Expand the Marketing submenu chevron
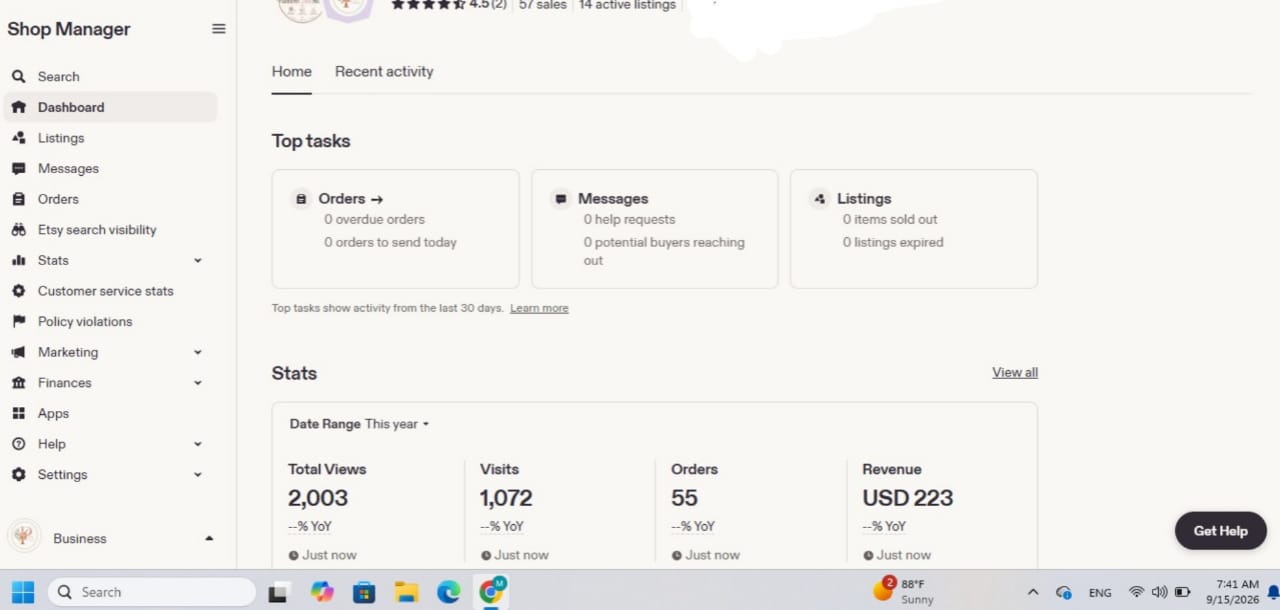Image resolution: width=1280 pixels, height=610 pixels. 198,353
